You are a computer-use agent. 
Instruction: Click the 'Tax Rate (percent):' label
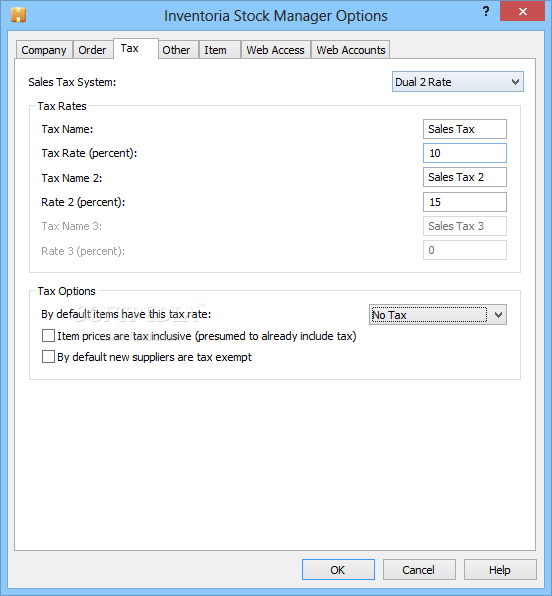point(89,153)
